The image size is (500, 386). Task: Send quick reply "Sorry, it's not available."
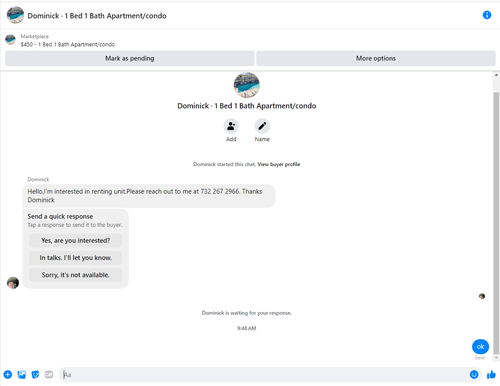click(x=75, y=275)
